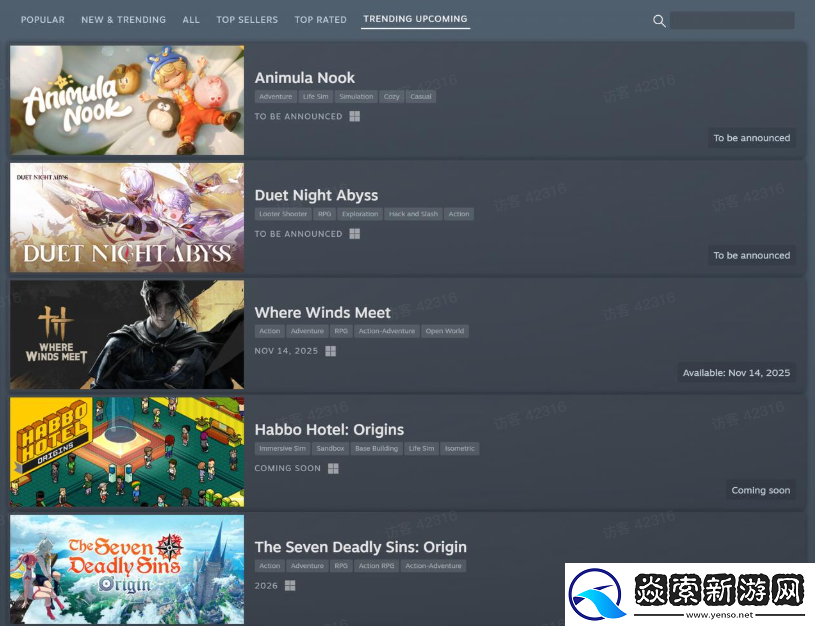This screenshot has height=626, width=815.
Task: Switch to the Popular tab
Action: coord(43,20)
